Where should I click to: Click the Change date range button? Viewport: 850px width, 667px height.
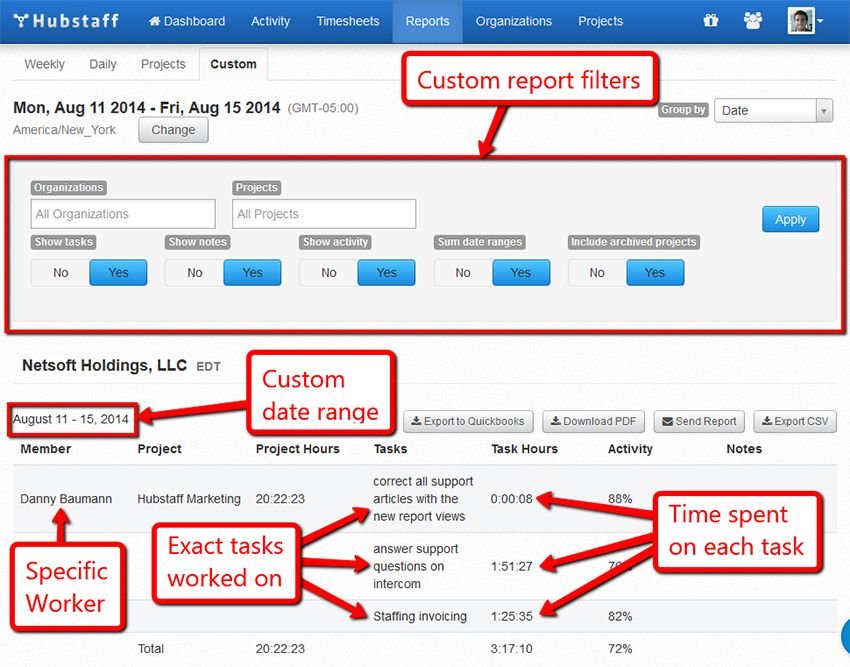(173, 130)
